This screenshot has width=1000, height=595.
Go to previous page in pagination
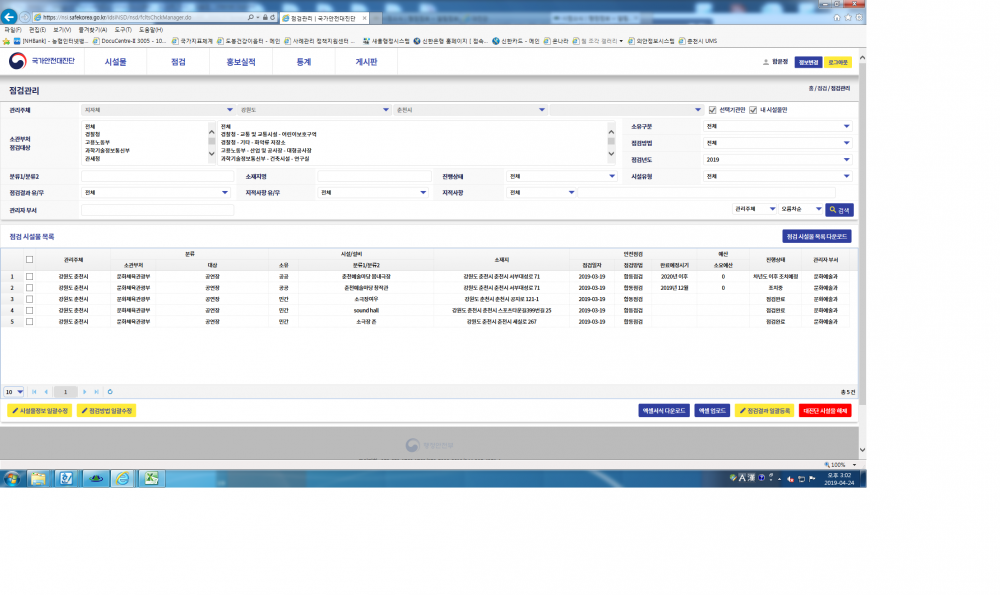pyautogui.click(x=46, y=392)
